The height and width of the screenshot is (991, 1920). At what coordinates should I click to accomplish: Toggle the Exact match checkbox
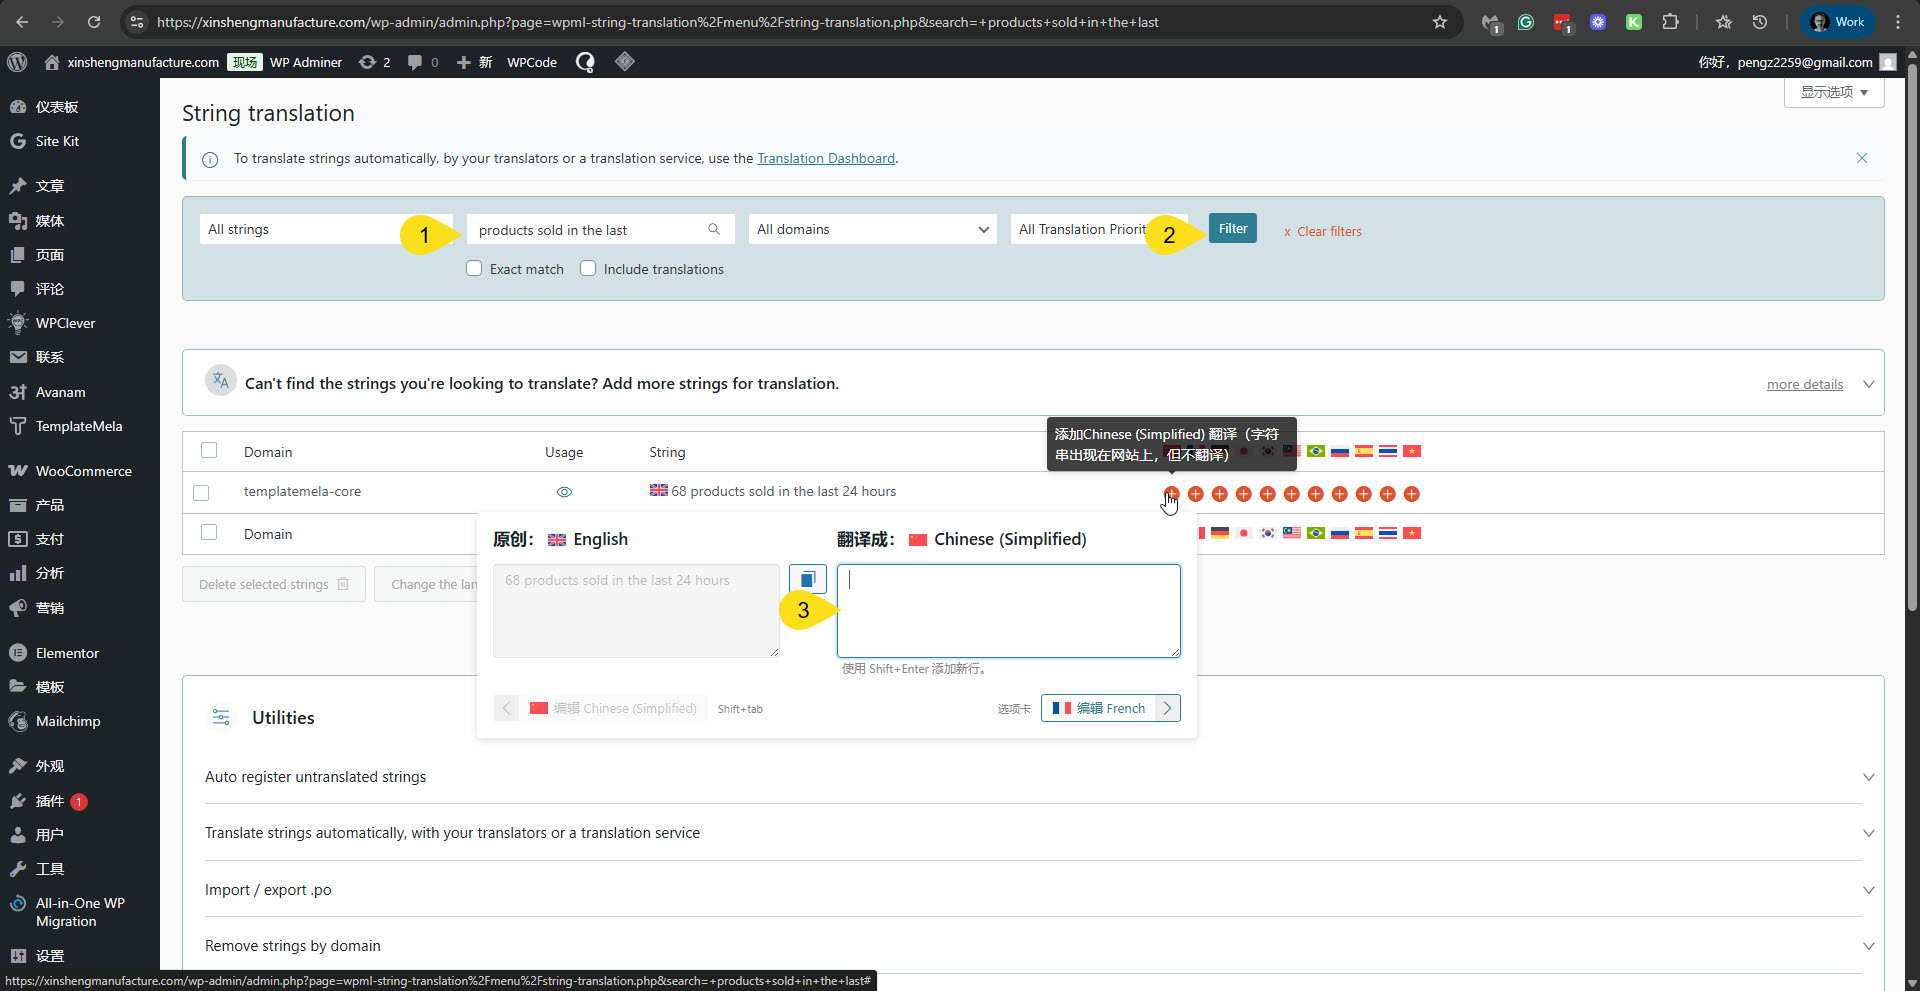click(474, 268)
